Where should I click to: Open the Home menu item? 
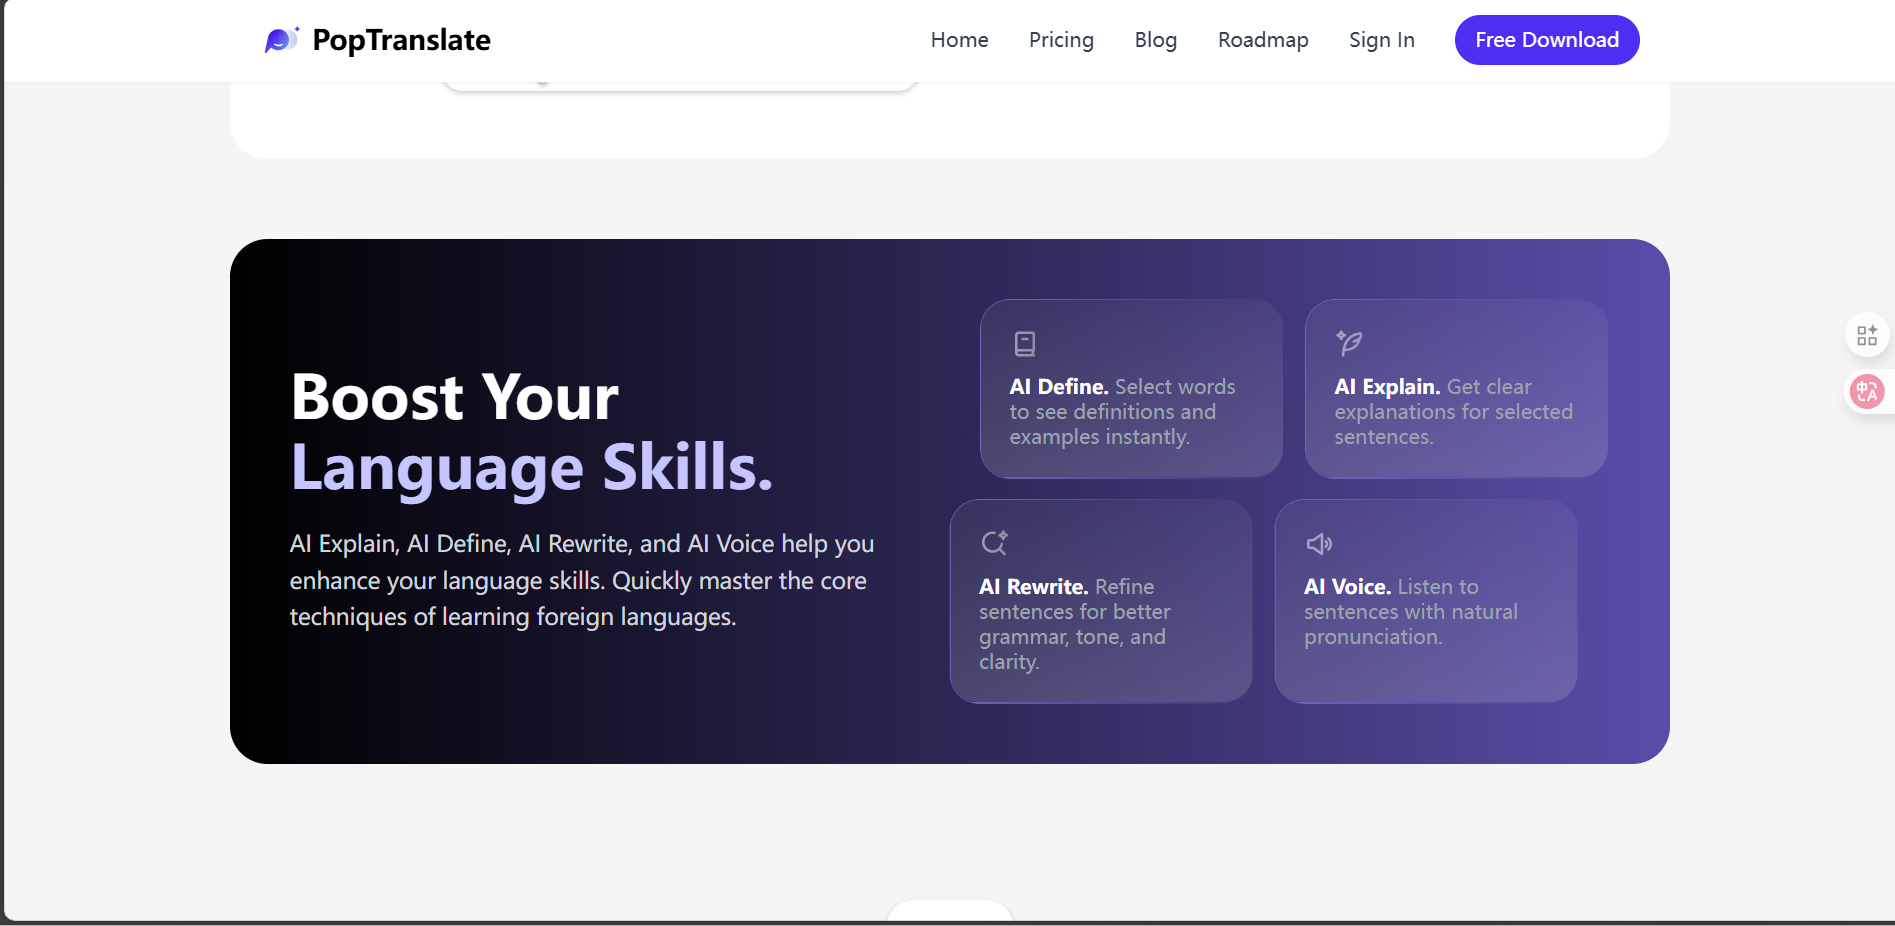pos(959,40)
